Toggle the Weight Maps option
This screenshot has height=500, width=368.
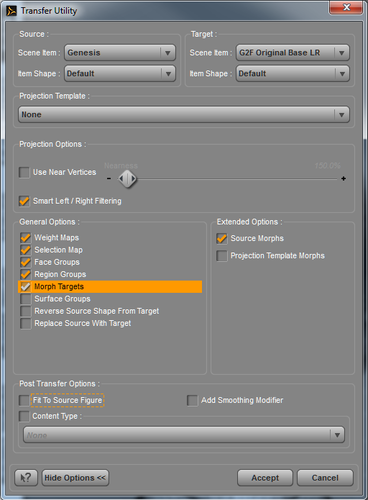(26, 238)
